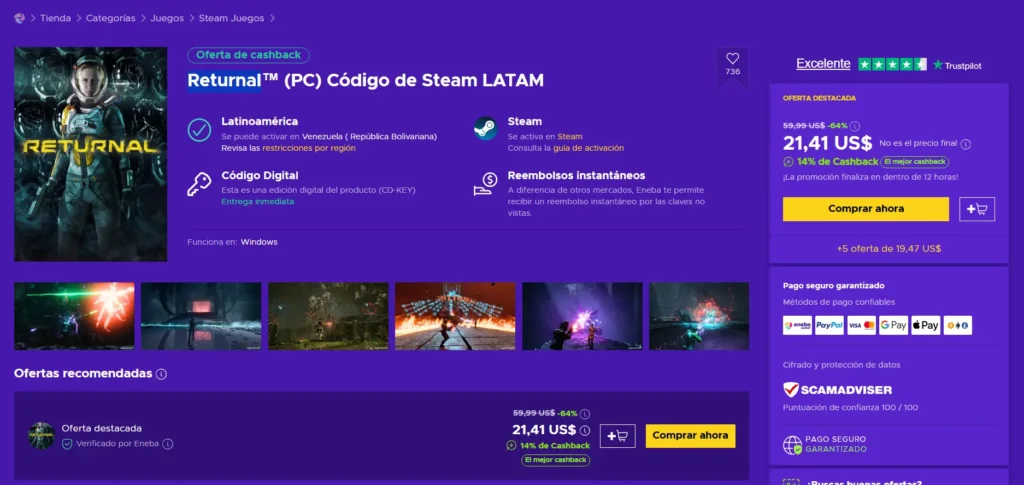Screen dimensions: 1024x485
Task: Open info icon beside Verificado por Eneba
Action: click(168, 444)
